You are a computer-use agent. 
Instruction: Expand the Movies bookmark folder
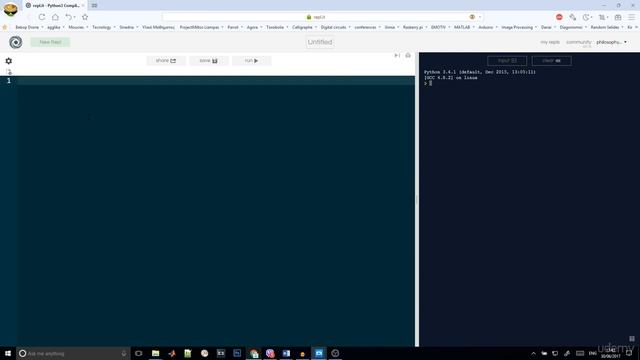(78, 27)
